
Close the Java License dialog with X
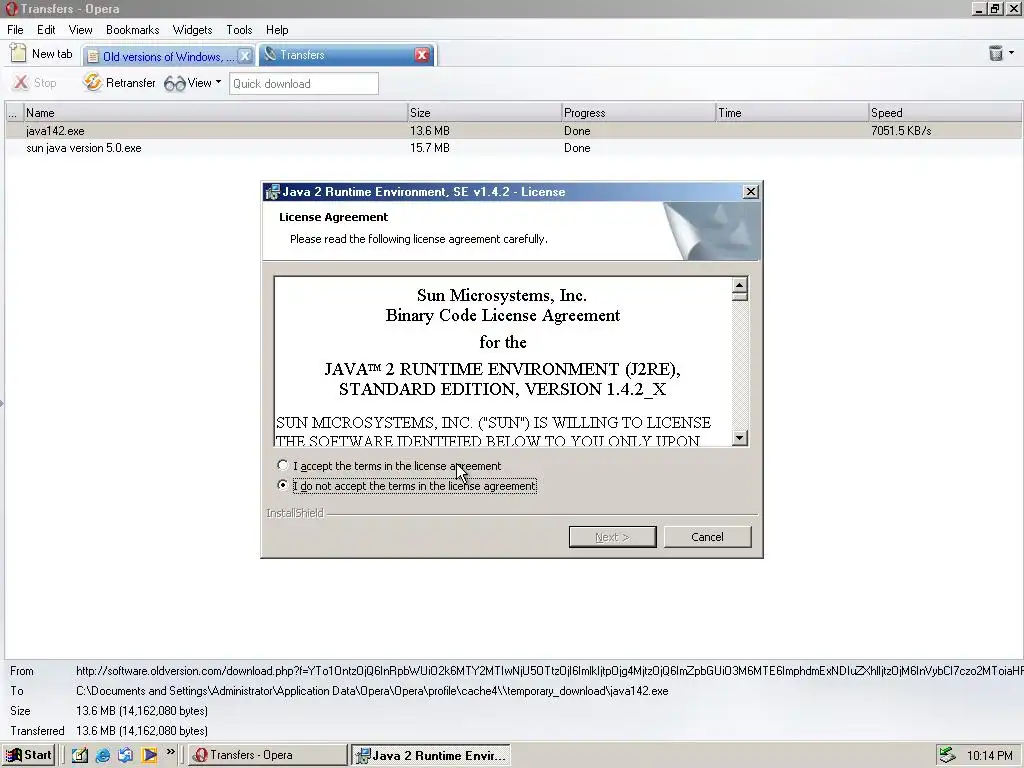[x=751, y=191]
